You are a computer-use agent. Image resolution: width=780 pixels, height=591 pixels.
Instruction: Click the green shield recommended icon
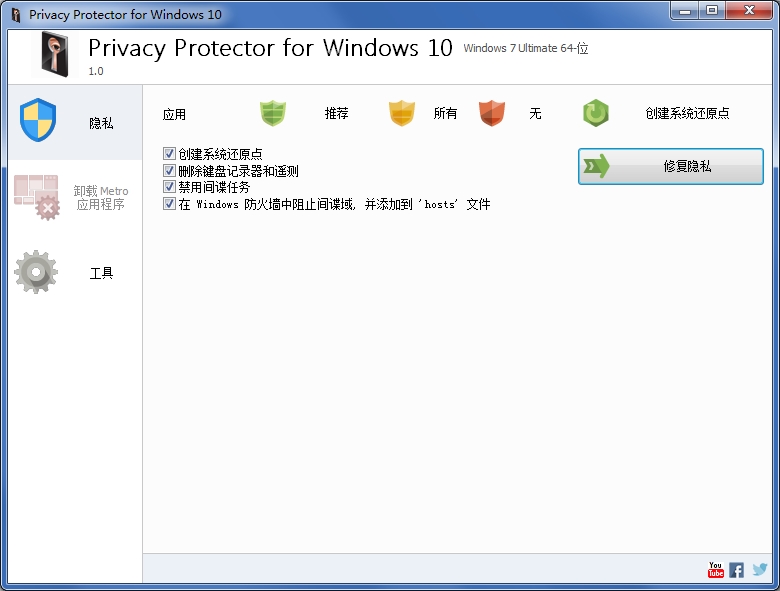pos(273,113)
